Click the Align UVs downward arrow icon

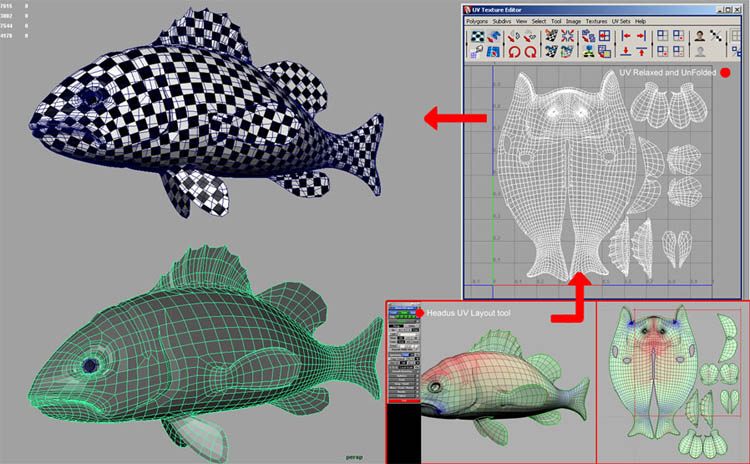click(x=626, y=51)
